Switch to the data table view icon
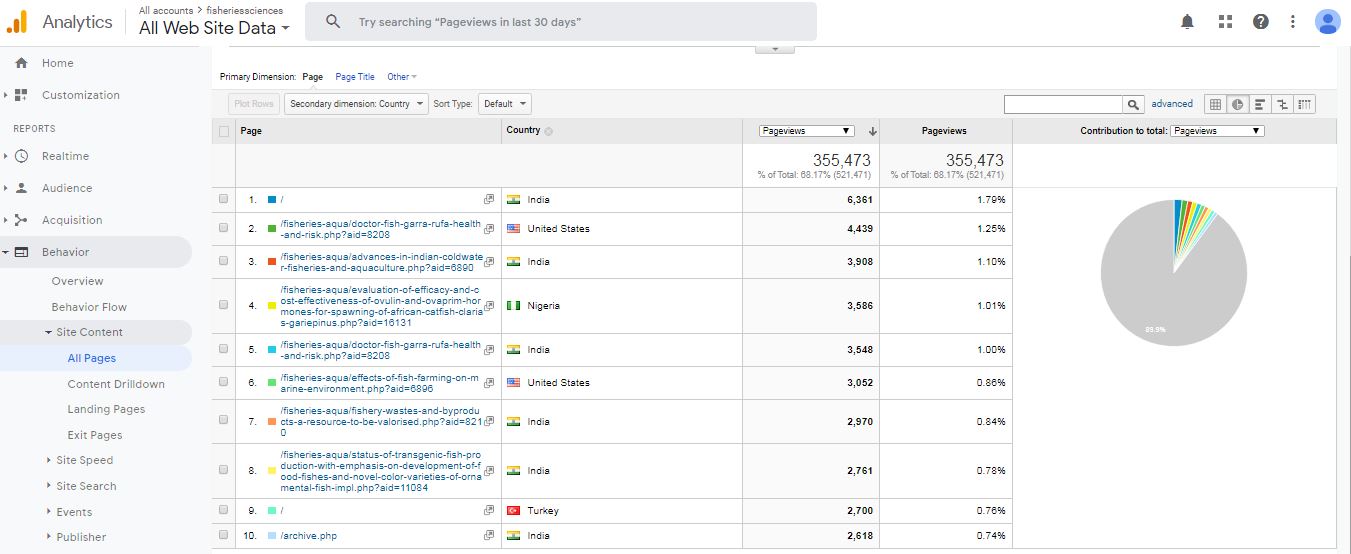 click(x=1215, y=104)
